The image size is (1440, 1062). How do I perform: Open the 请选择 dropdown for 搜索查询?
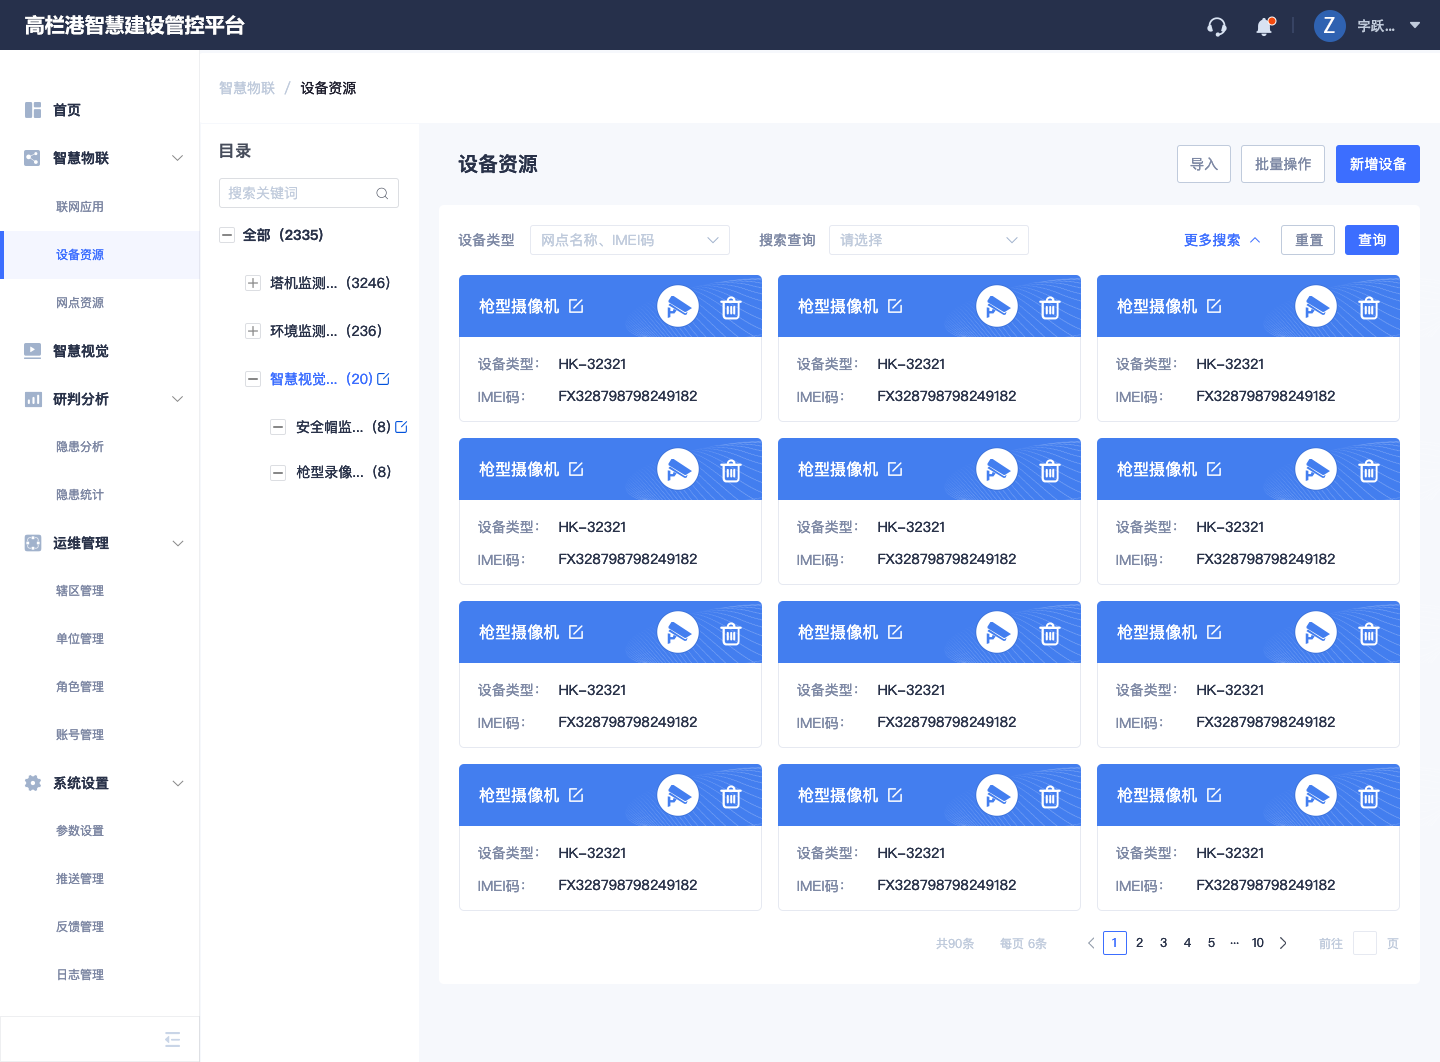[x=928, y=240]
